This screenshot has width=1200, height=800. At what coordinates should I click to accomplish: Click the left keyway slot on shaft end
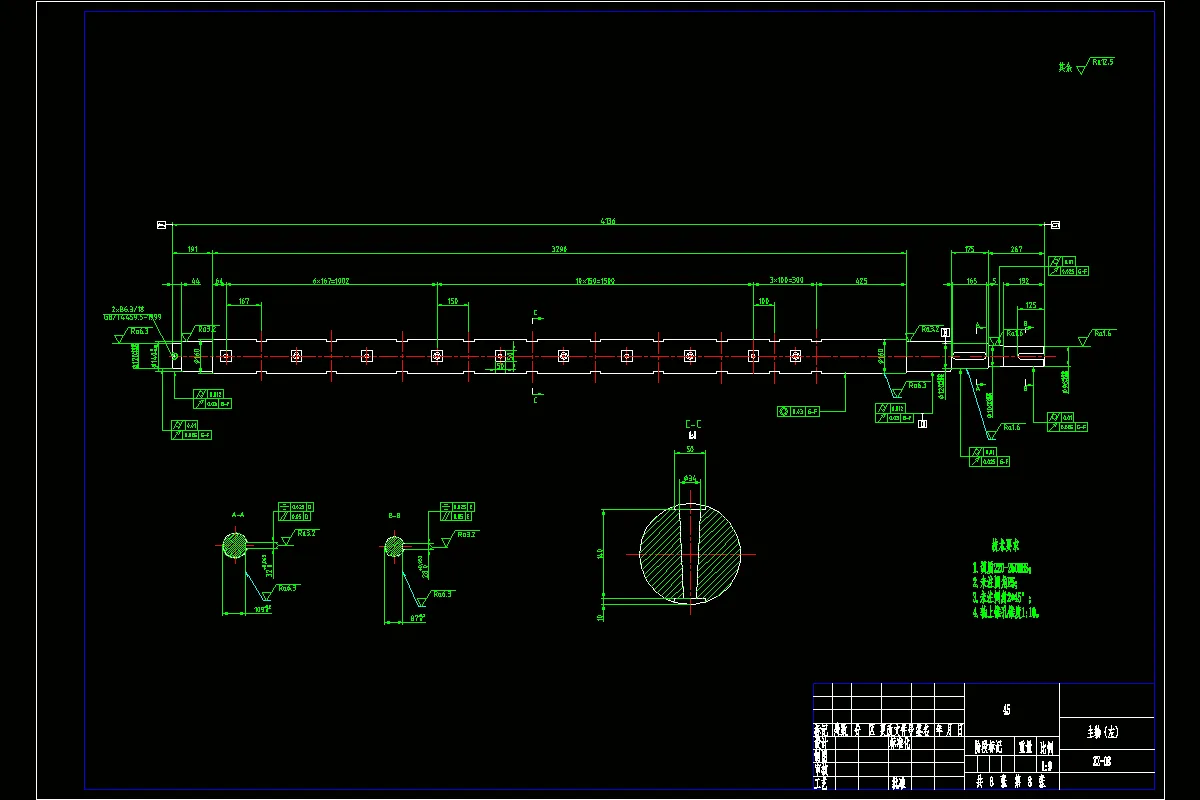click(968, 355)
